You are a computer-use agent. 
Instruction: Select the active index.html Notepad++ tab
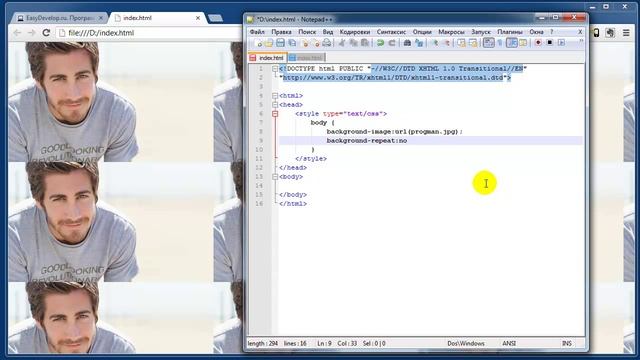[x=267, y=58]
